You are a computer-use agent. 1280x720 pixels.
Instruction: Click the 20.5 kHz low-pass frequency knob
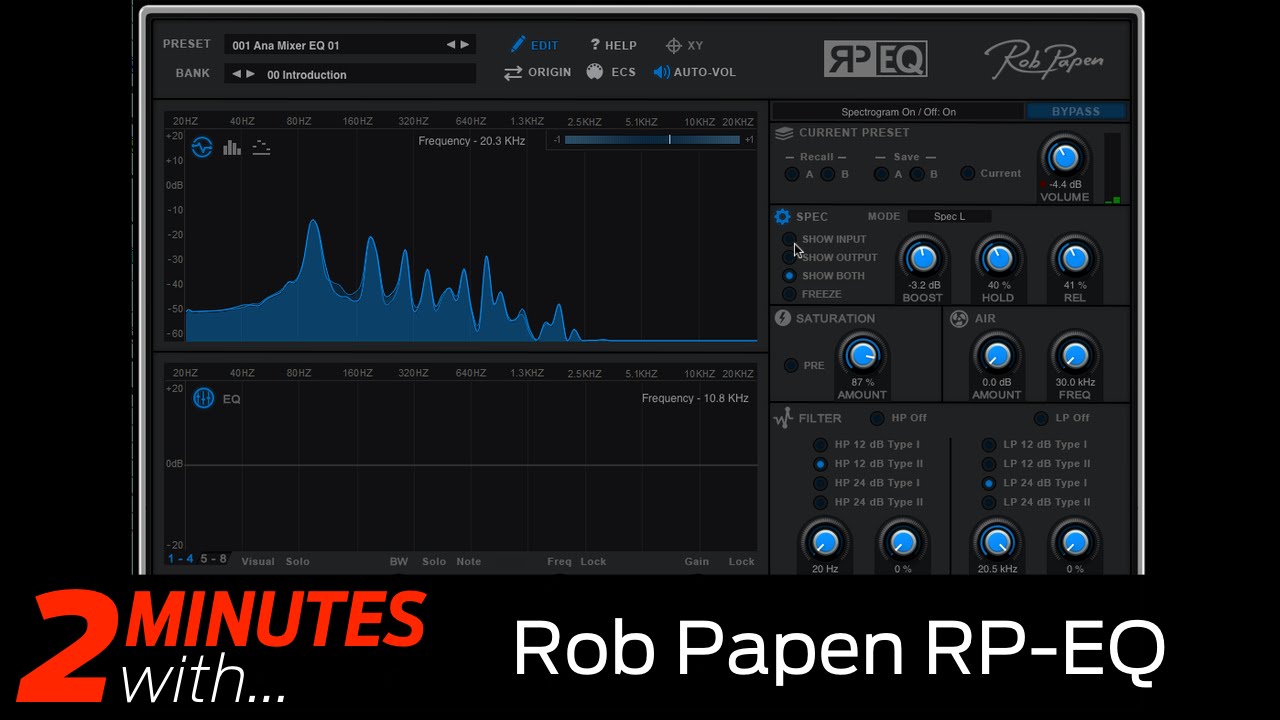[997, 542]
